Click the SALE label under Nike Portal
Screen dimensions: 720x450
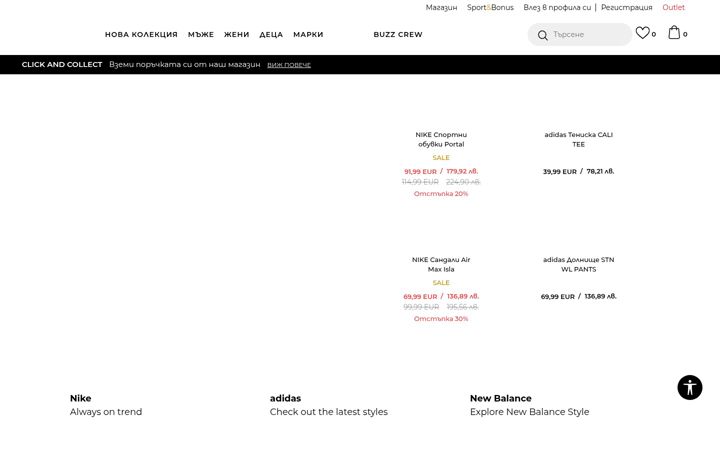point(441,158)
